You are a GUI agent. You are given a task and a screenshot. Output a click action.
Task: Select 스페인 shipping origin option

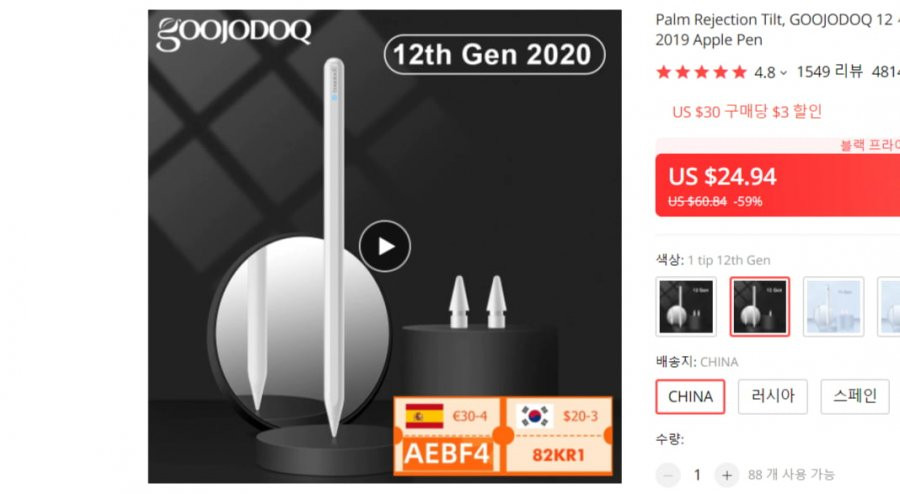click(x=855, y=396)
